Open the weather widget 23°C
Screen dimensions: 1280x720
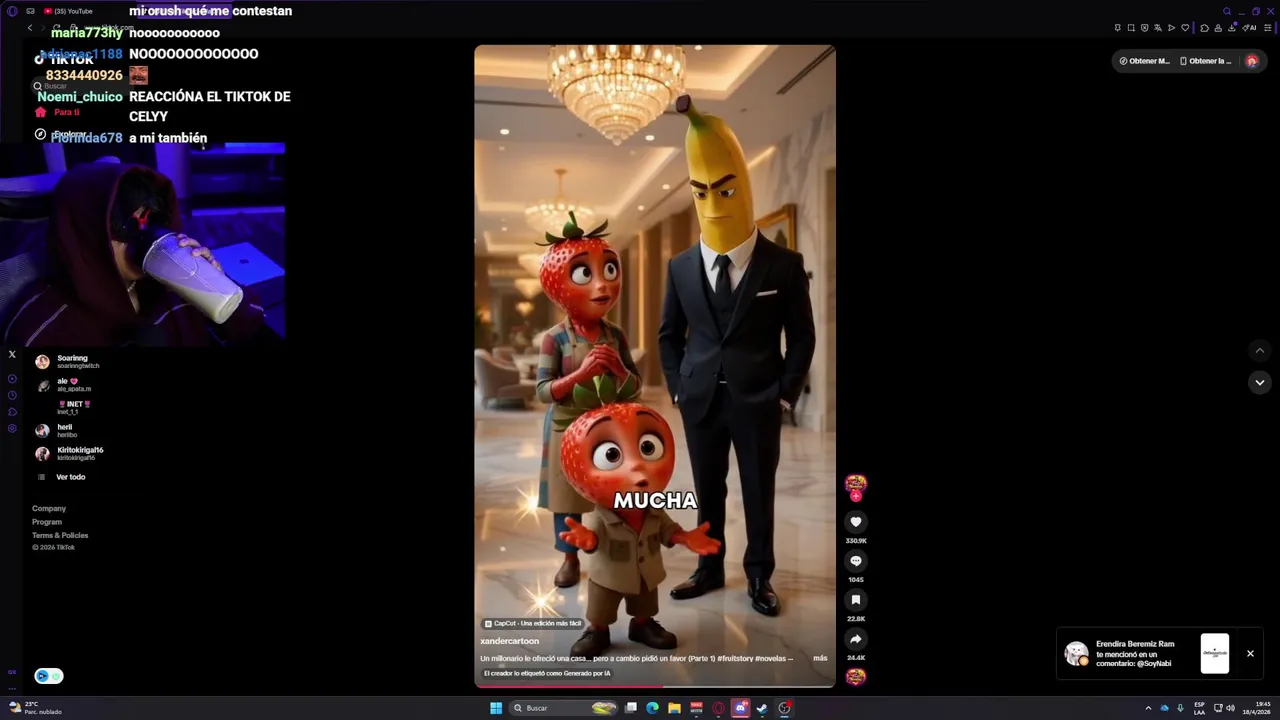click(35, 708)
